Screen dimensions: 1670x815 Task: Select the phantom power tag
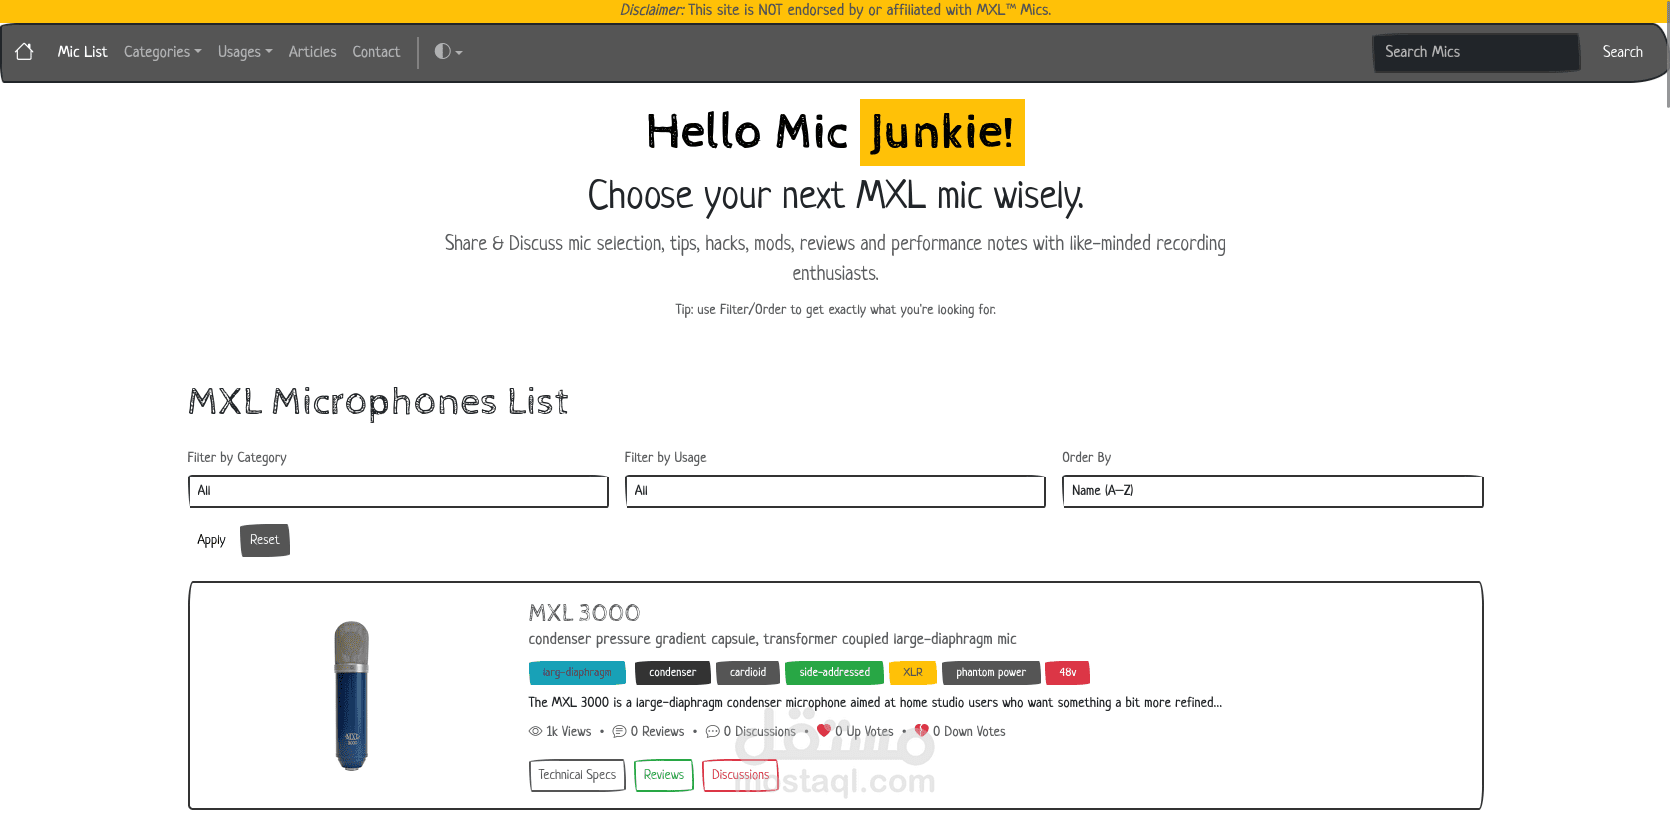(x=991, y=673)
